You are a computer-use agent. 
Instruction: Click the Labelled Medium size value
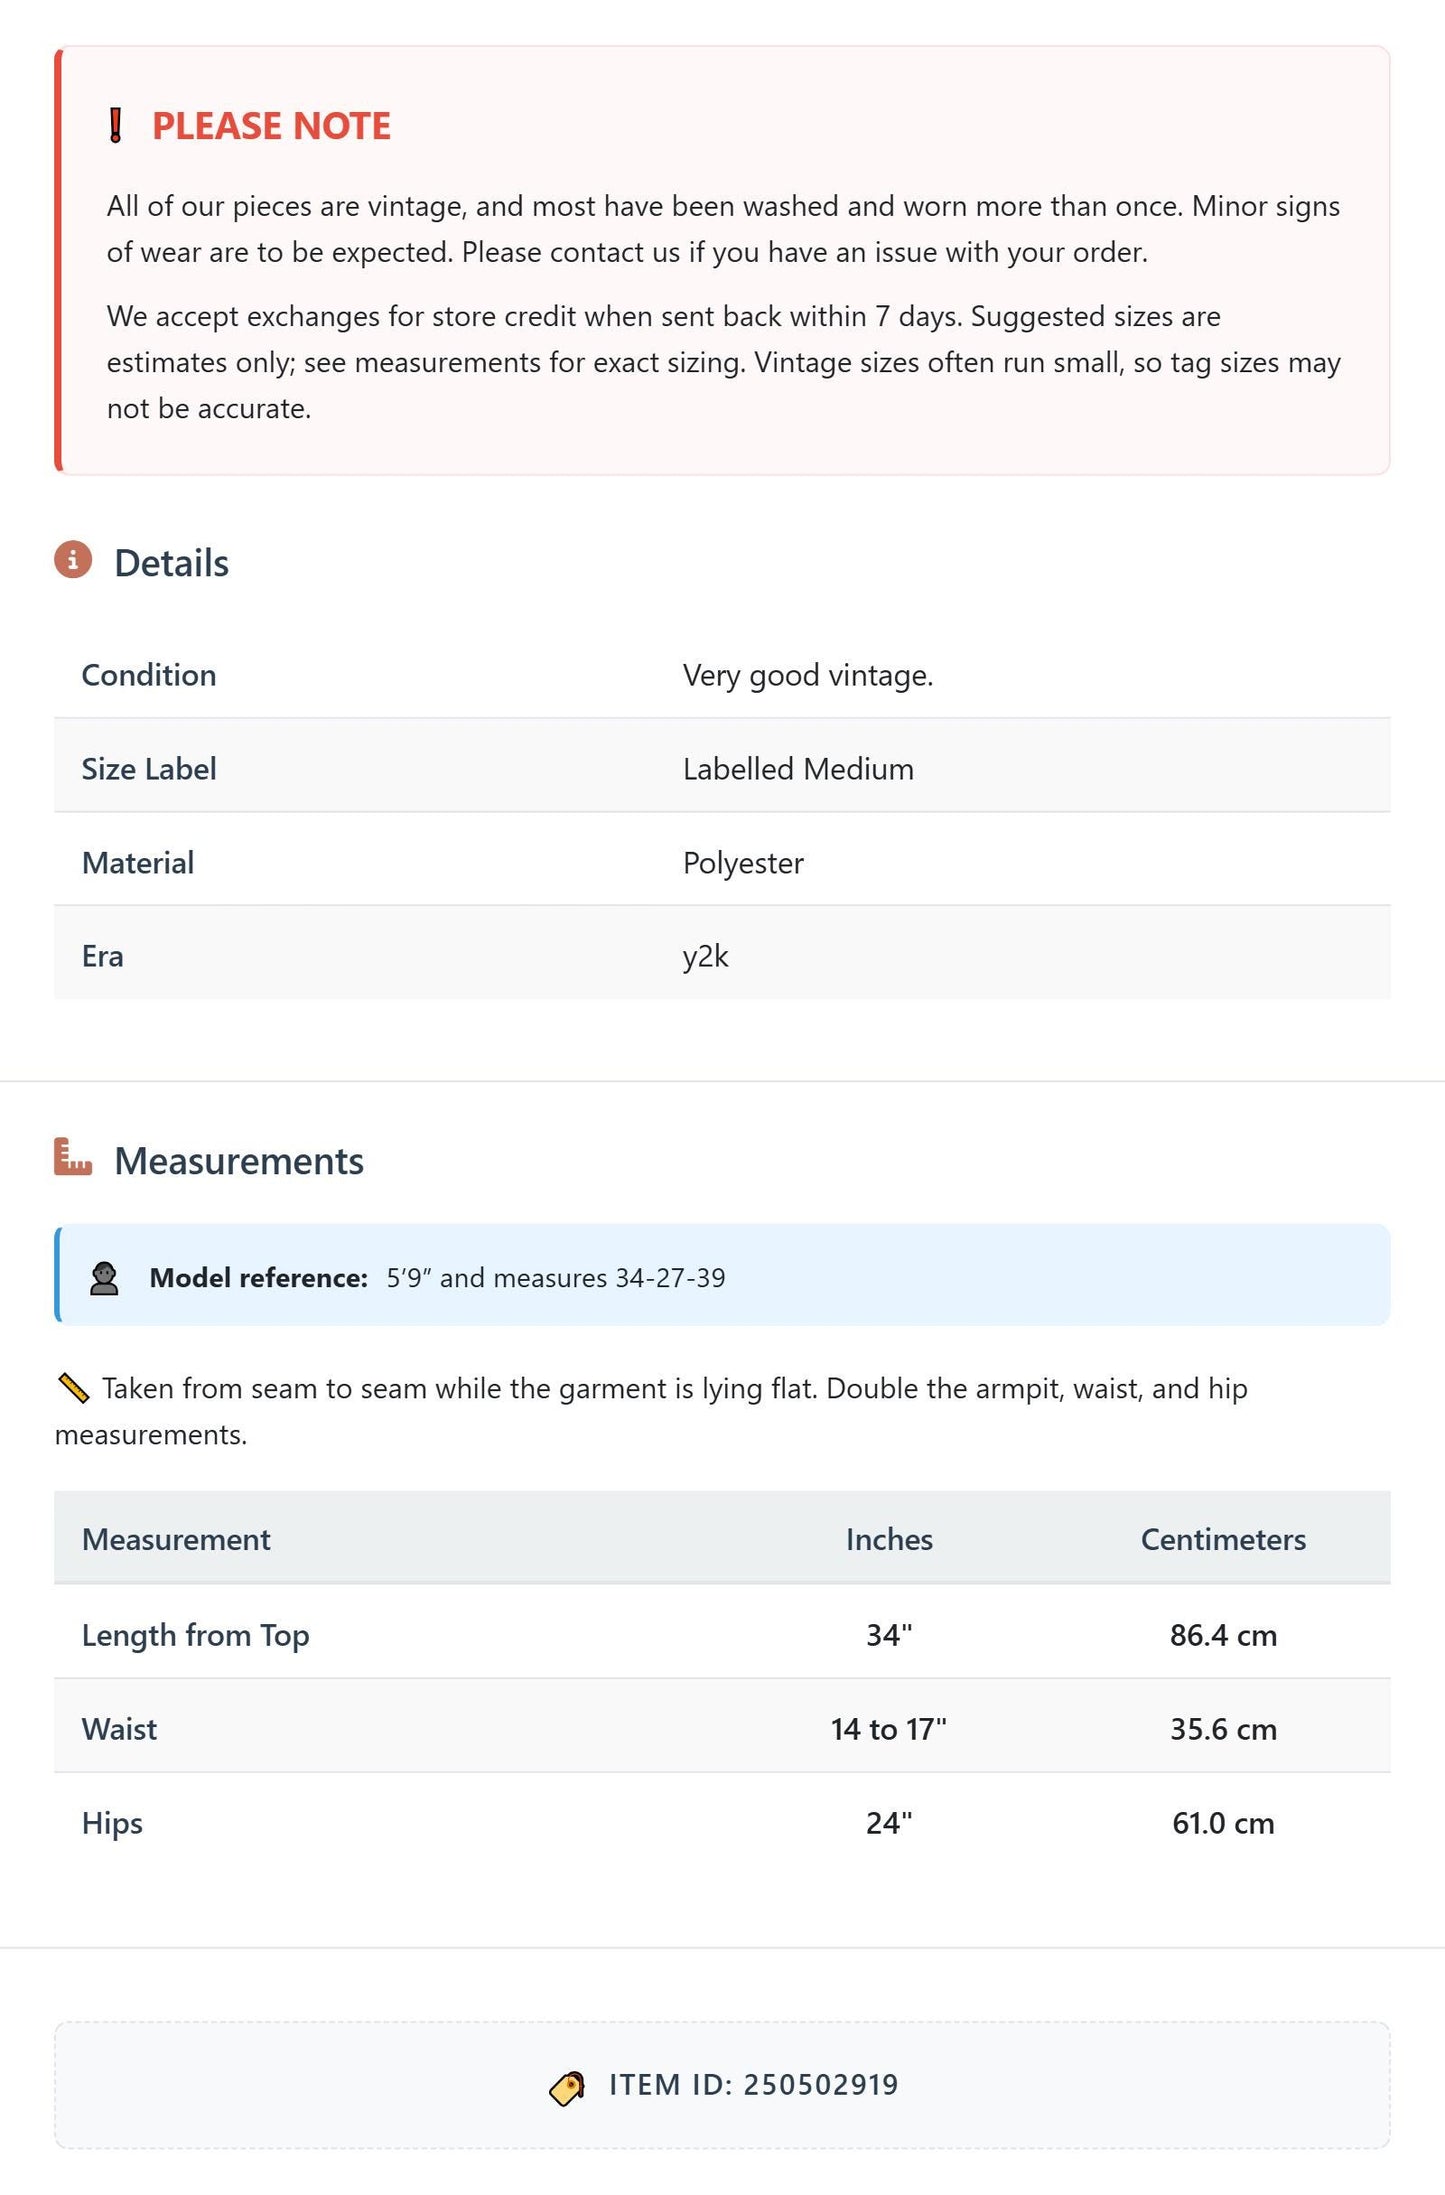point(798,769)
